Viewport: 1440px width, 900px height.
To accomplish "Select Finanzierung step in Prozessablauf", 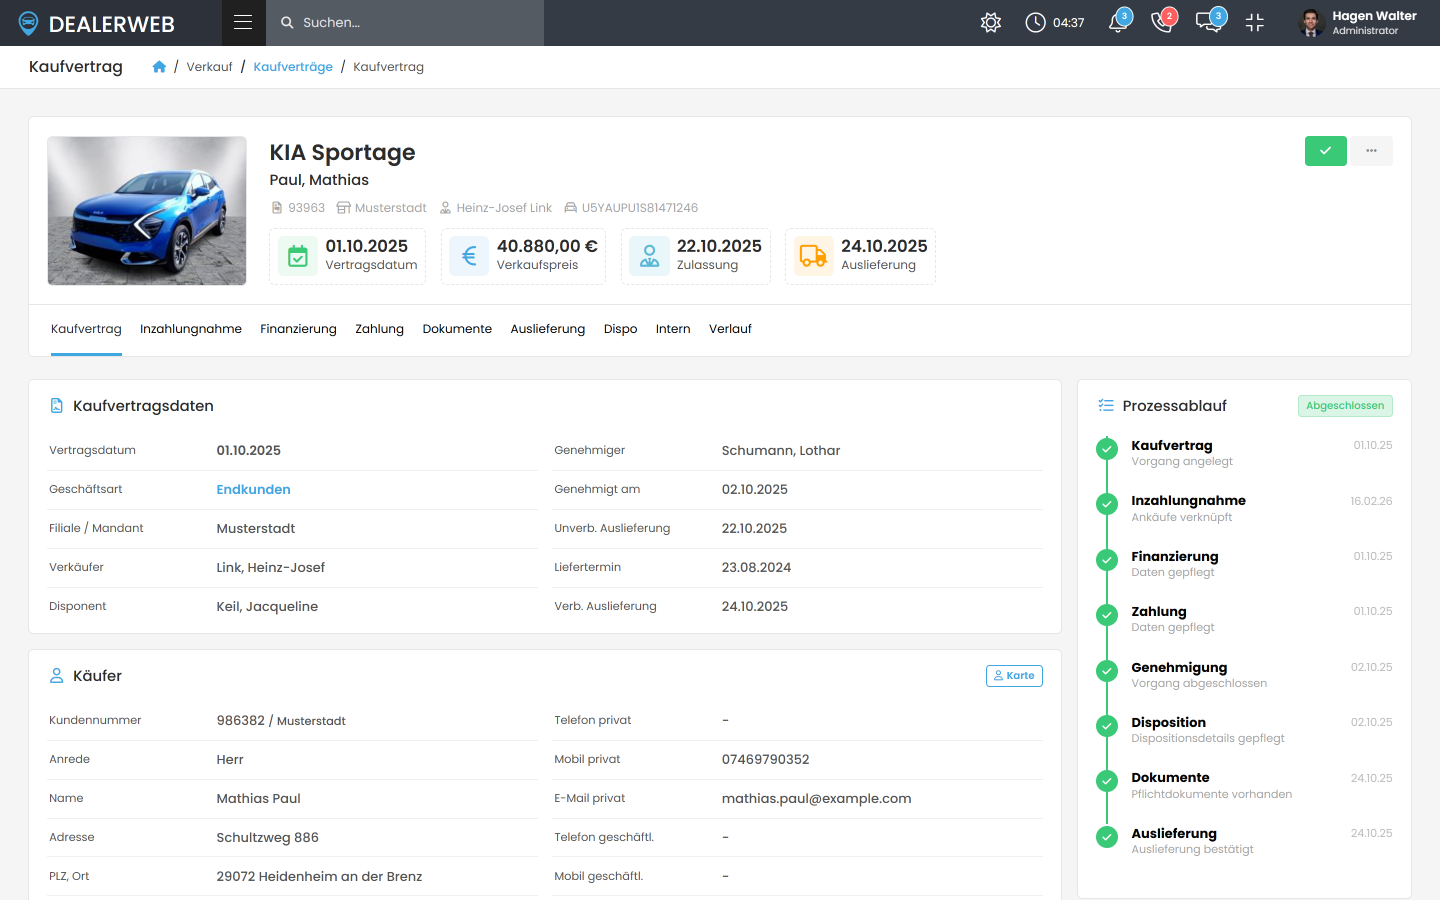I will point(1174,557).
